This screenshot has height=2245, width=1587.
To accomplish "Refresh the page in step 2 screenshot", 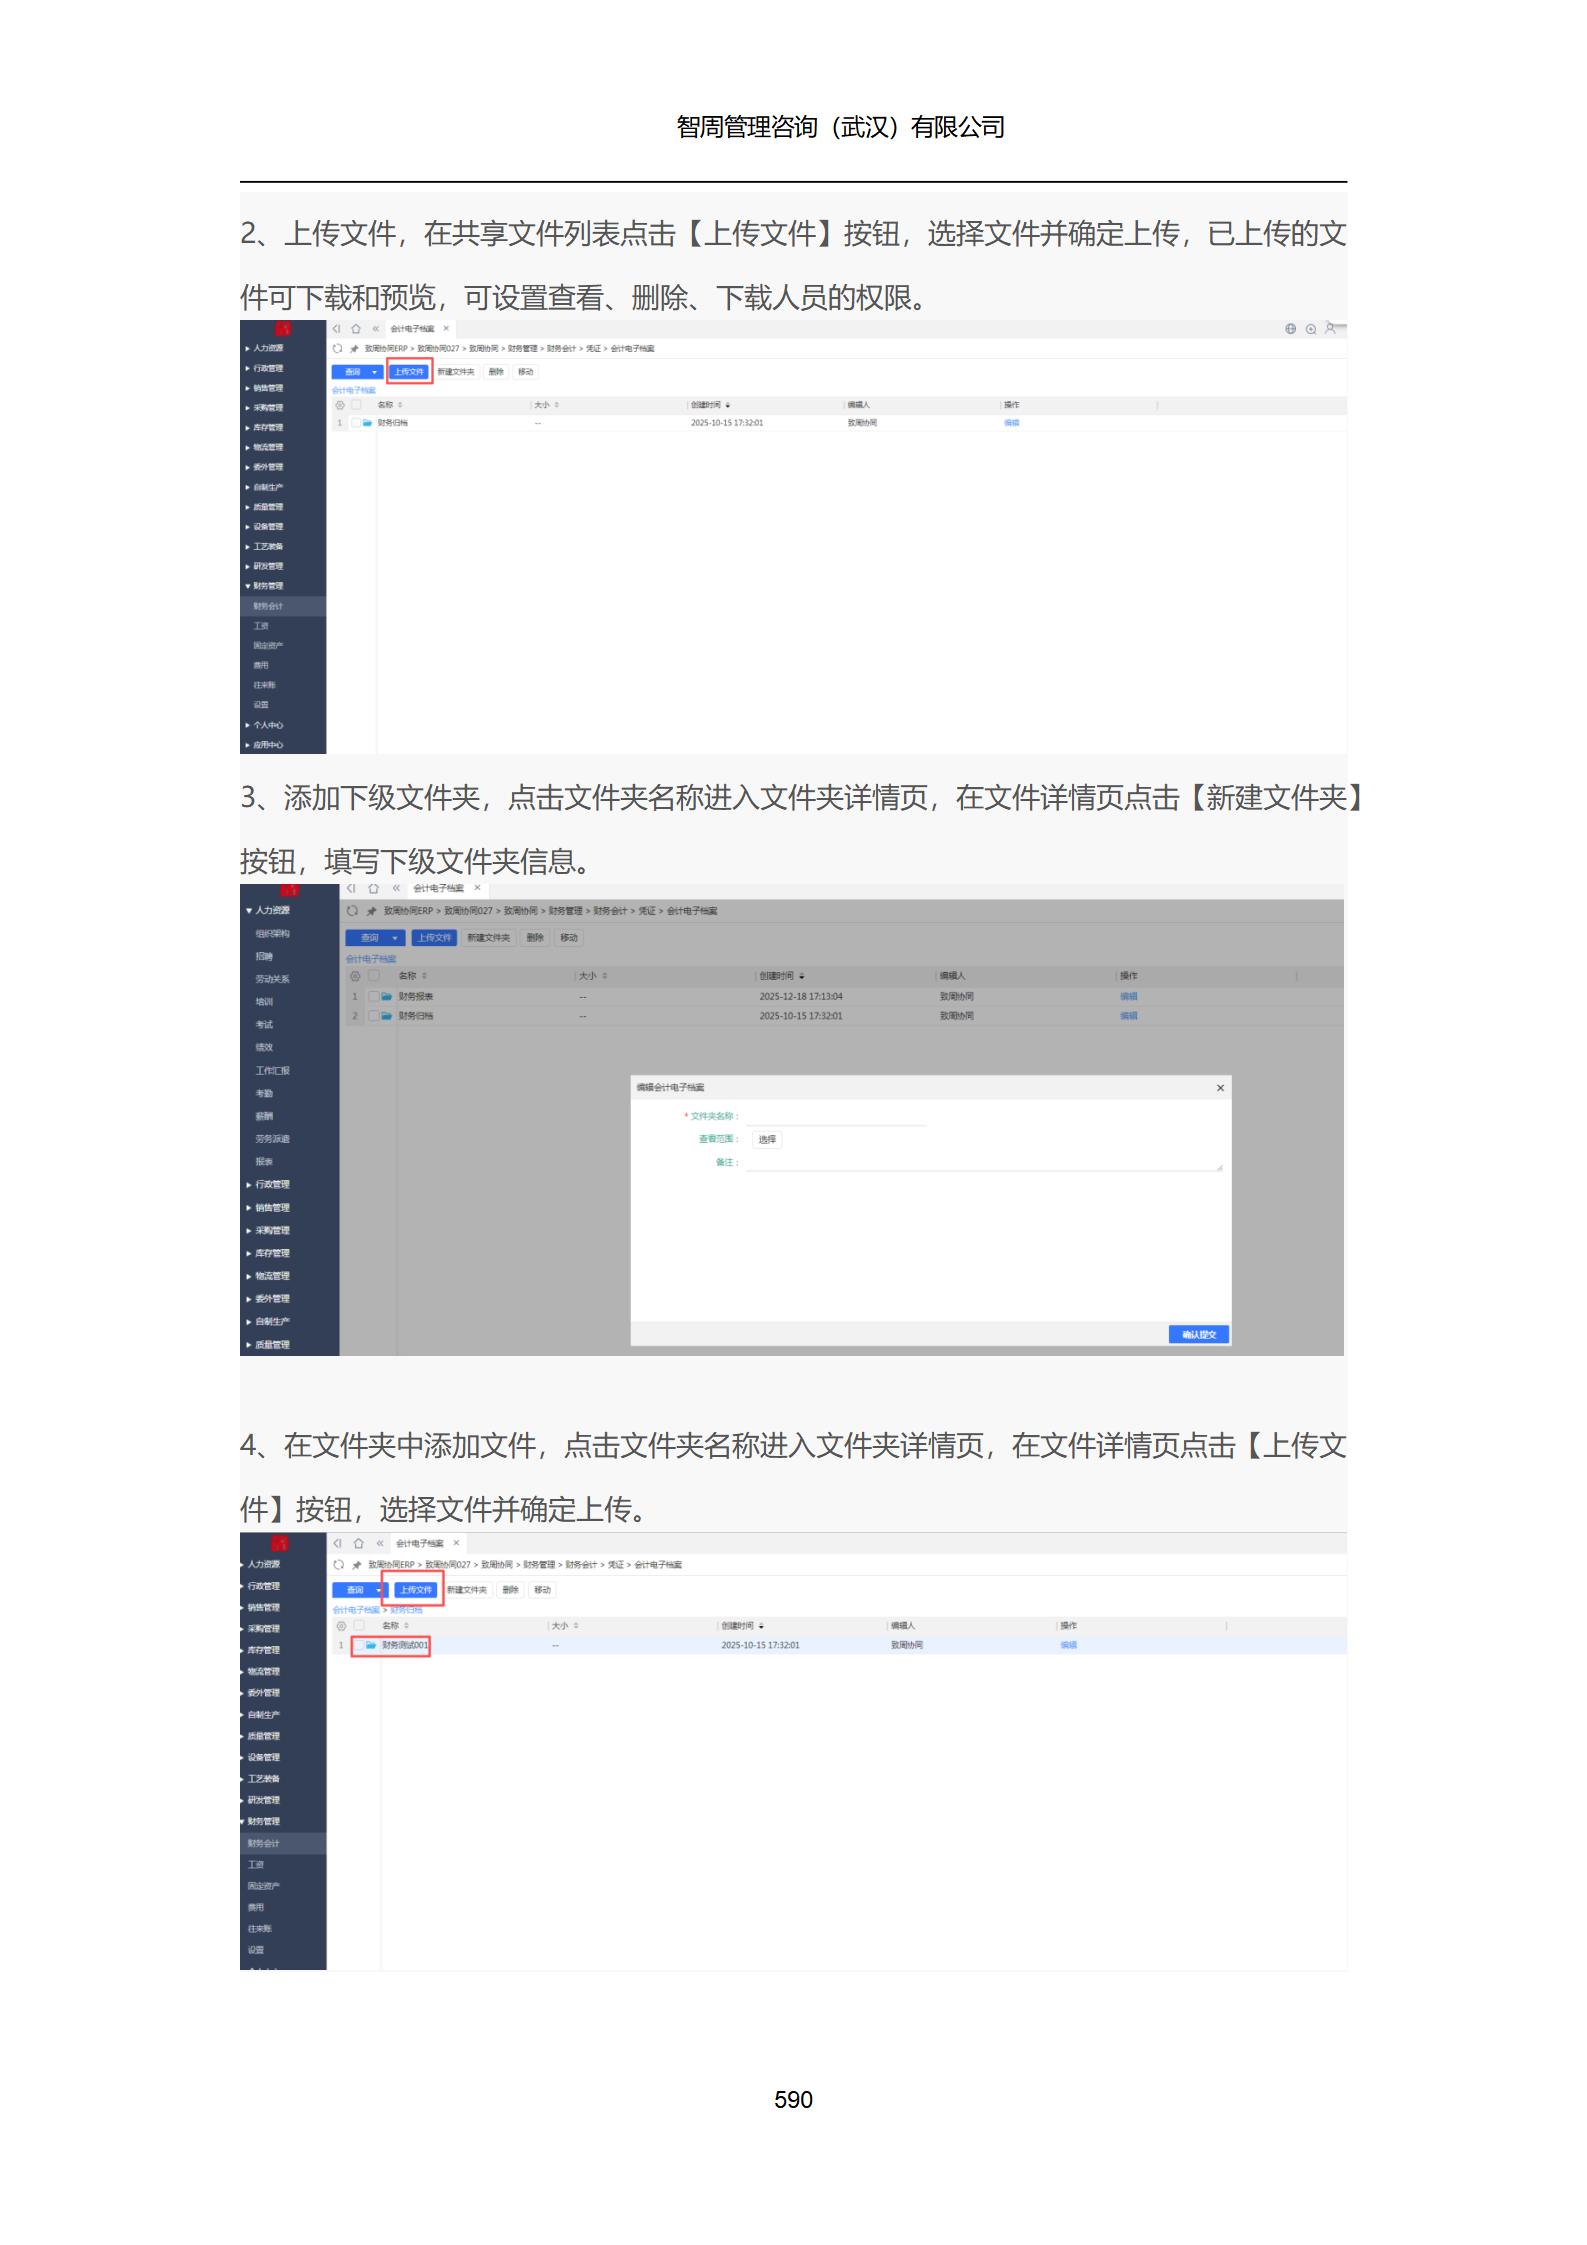I will [338, 349].
